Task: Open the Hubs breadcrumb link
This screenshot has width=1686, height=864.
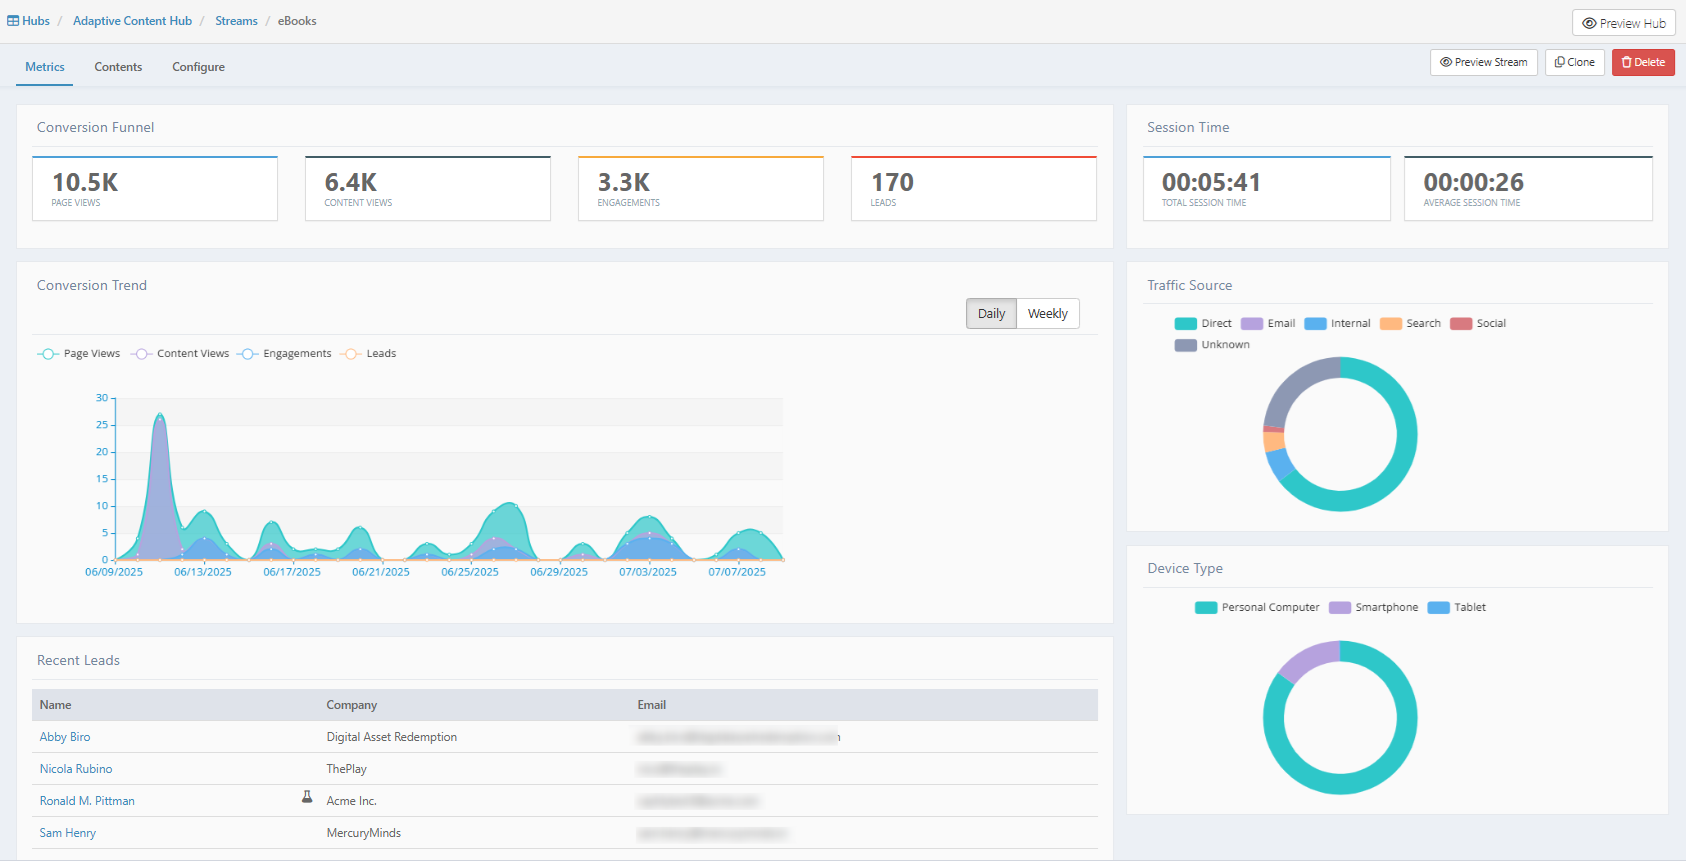Action: (36, 21)
